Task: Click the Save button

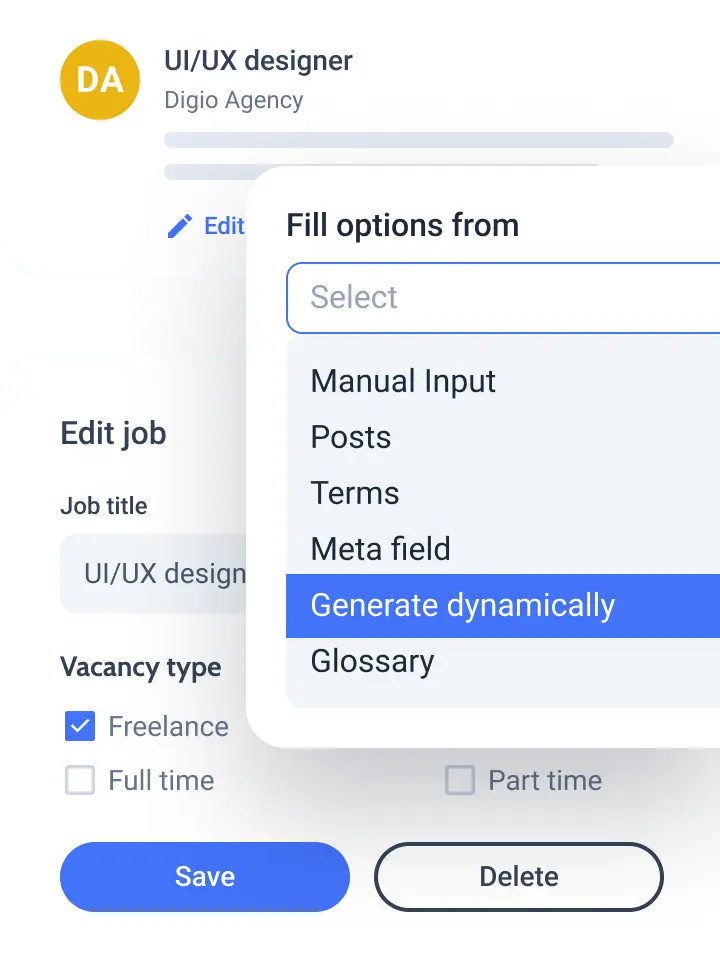Action: coord(205,877)
